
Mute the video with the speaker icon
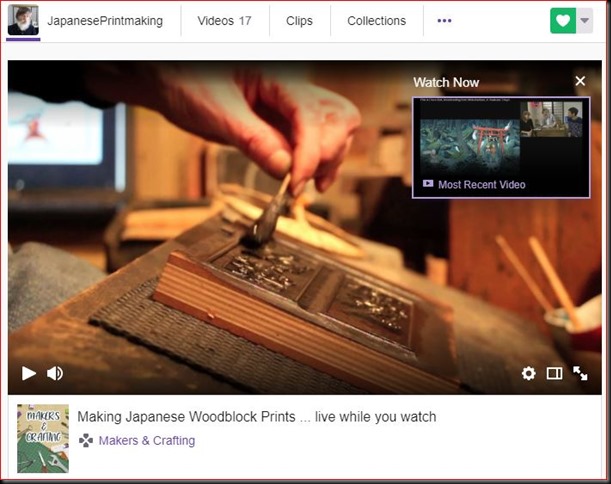pyautogui.click(x=55, y=373)
